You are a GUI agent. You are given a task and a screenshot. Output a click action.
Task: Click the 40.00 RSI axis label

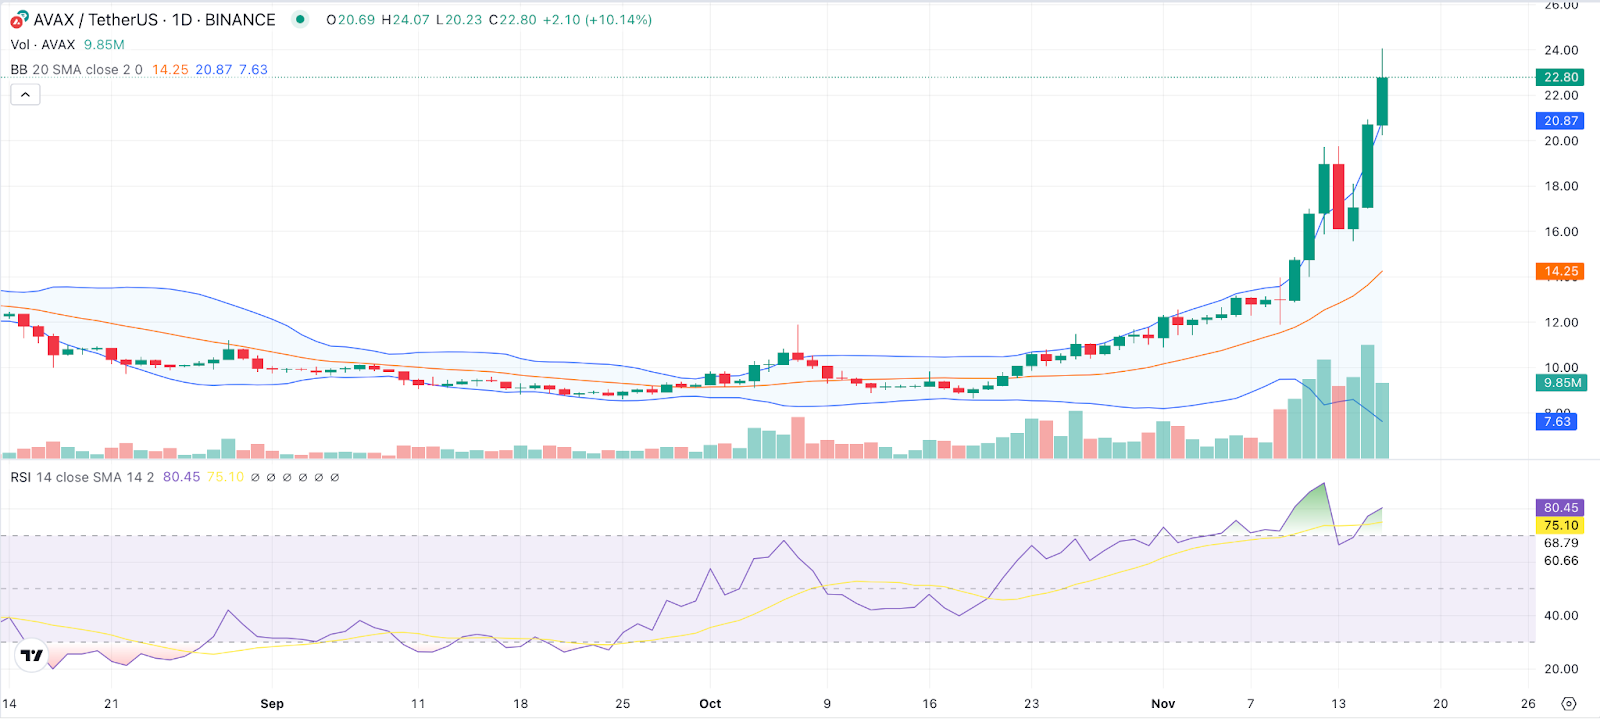coord(1561,615)
